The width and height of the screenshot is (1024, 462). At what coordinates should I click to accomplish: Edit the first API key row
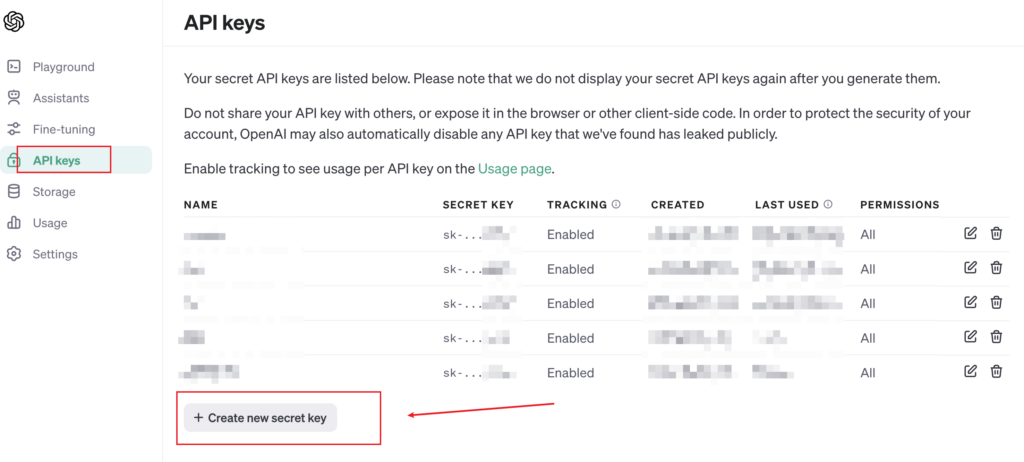coord(970,233)
